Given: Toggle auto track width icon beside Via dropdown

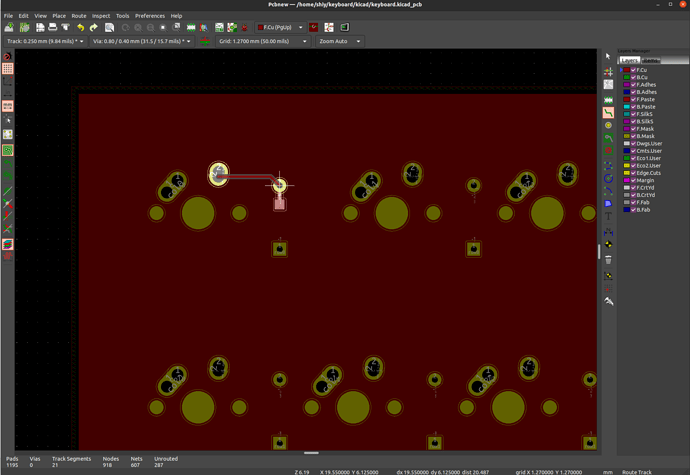Looking at the screenshot, I should pyautogui.click(x=205, y=41).
